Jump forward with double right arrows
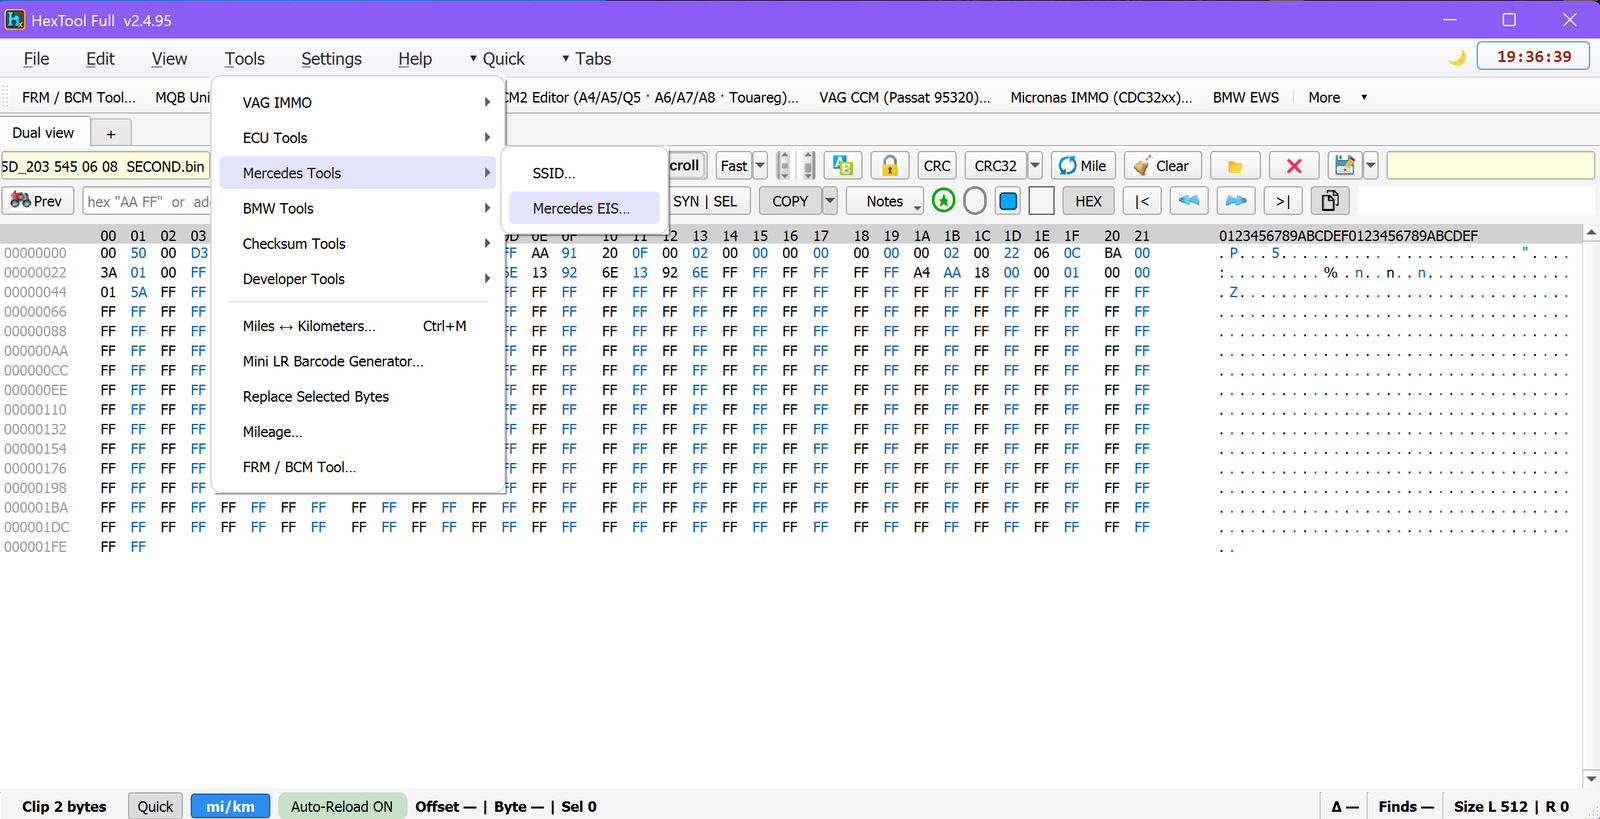 [1236, 201]
